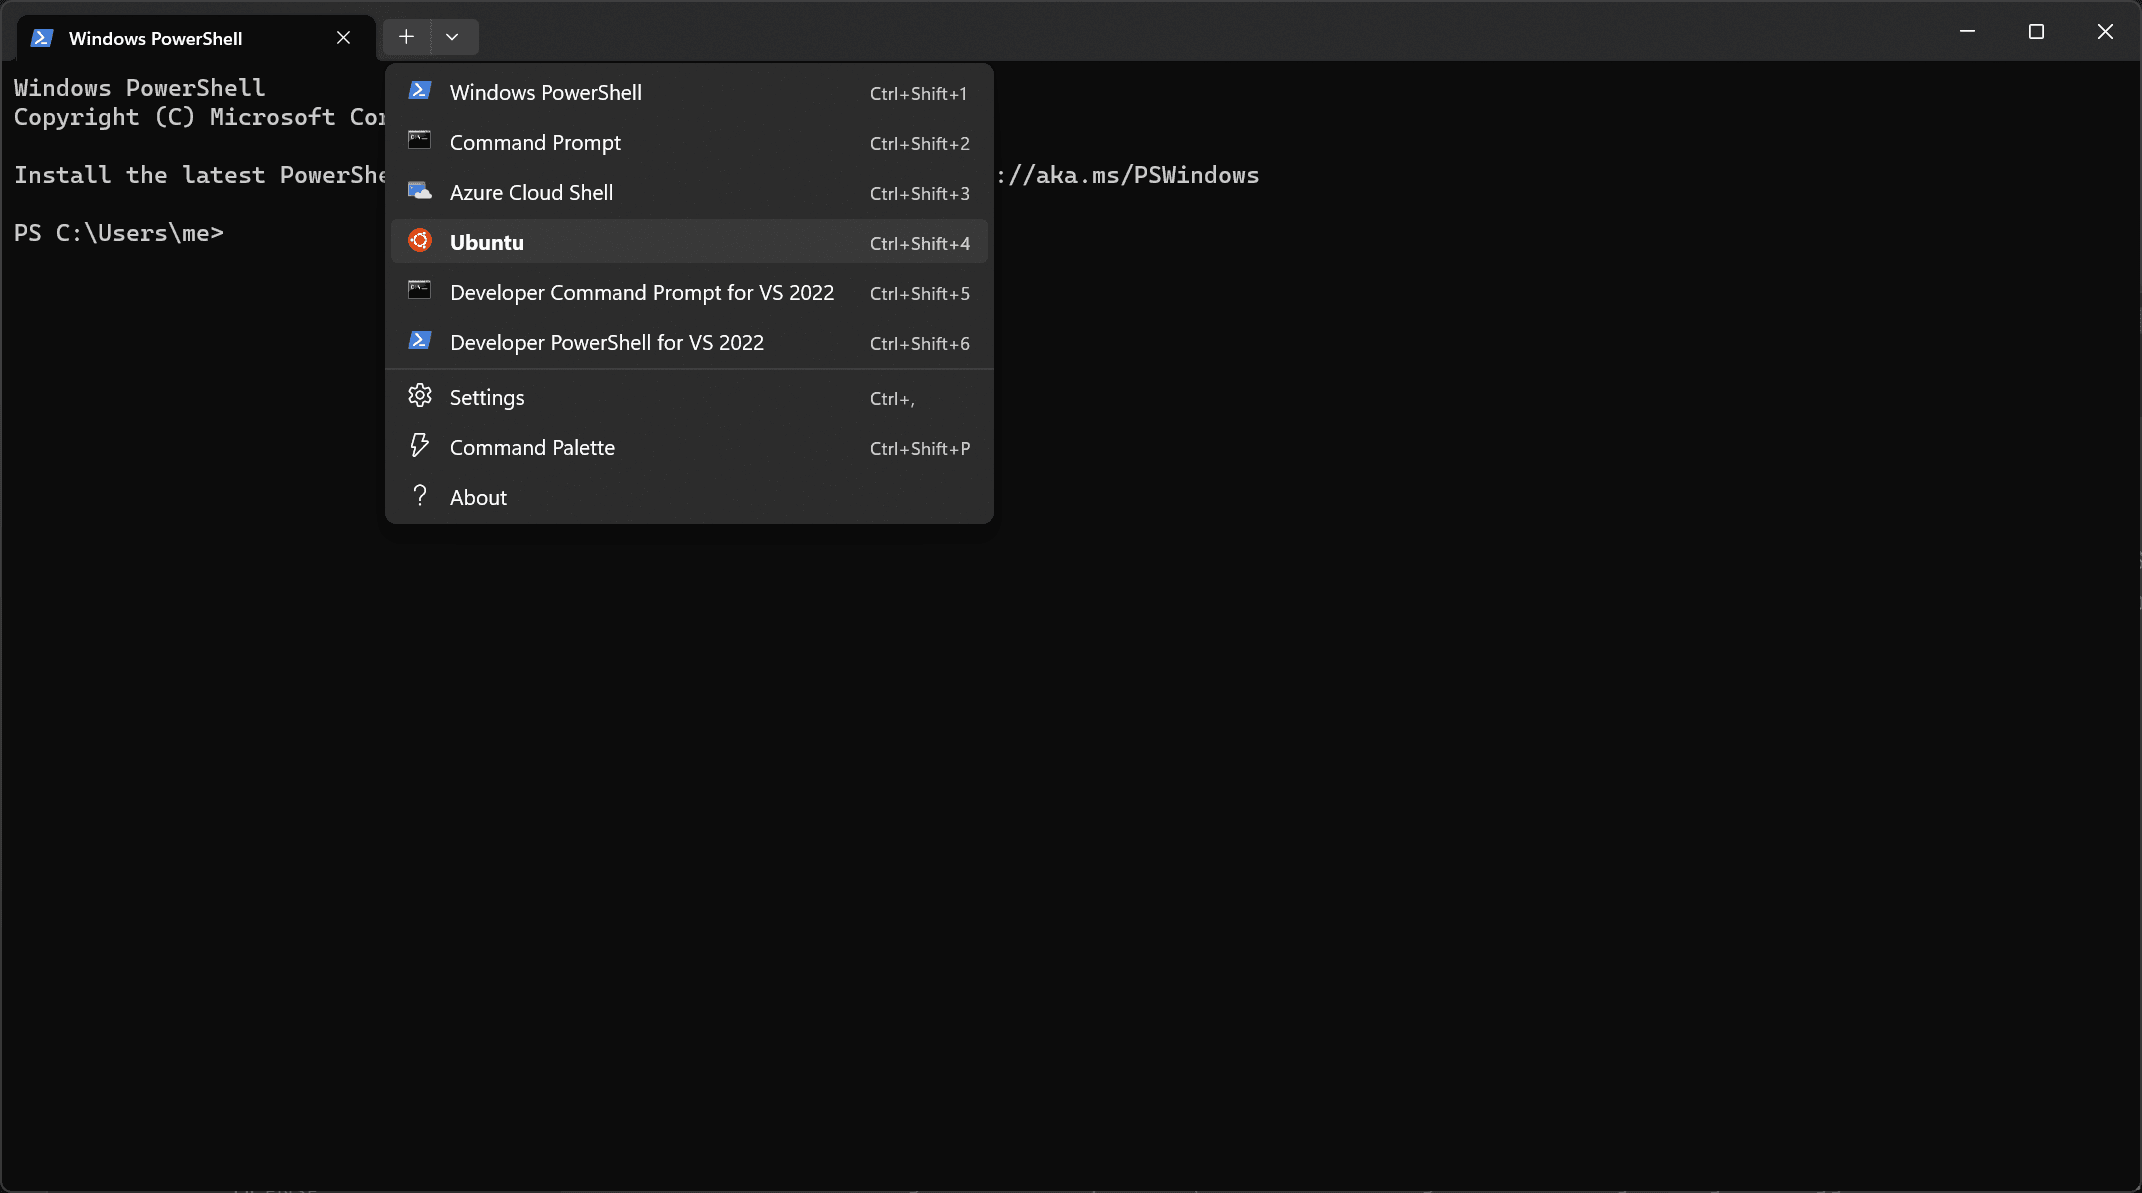Image resolution: width=2142 pixels, height=1193 pixels.
Task: Open Settings from the dropdown menu
Action: coord(689,397)
